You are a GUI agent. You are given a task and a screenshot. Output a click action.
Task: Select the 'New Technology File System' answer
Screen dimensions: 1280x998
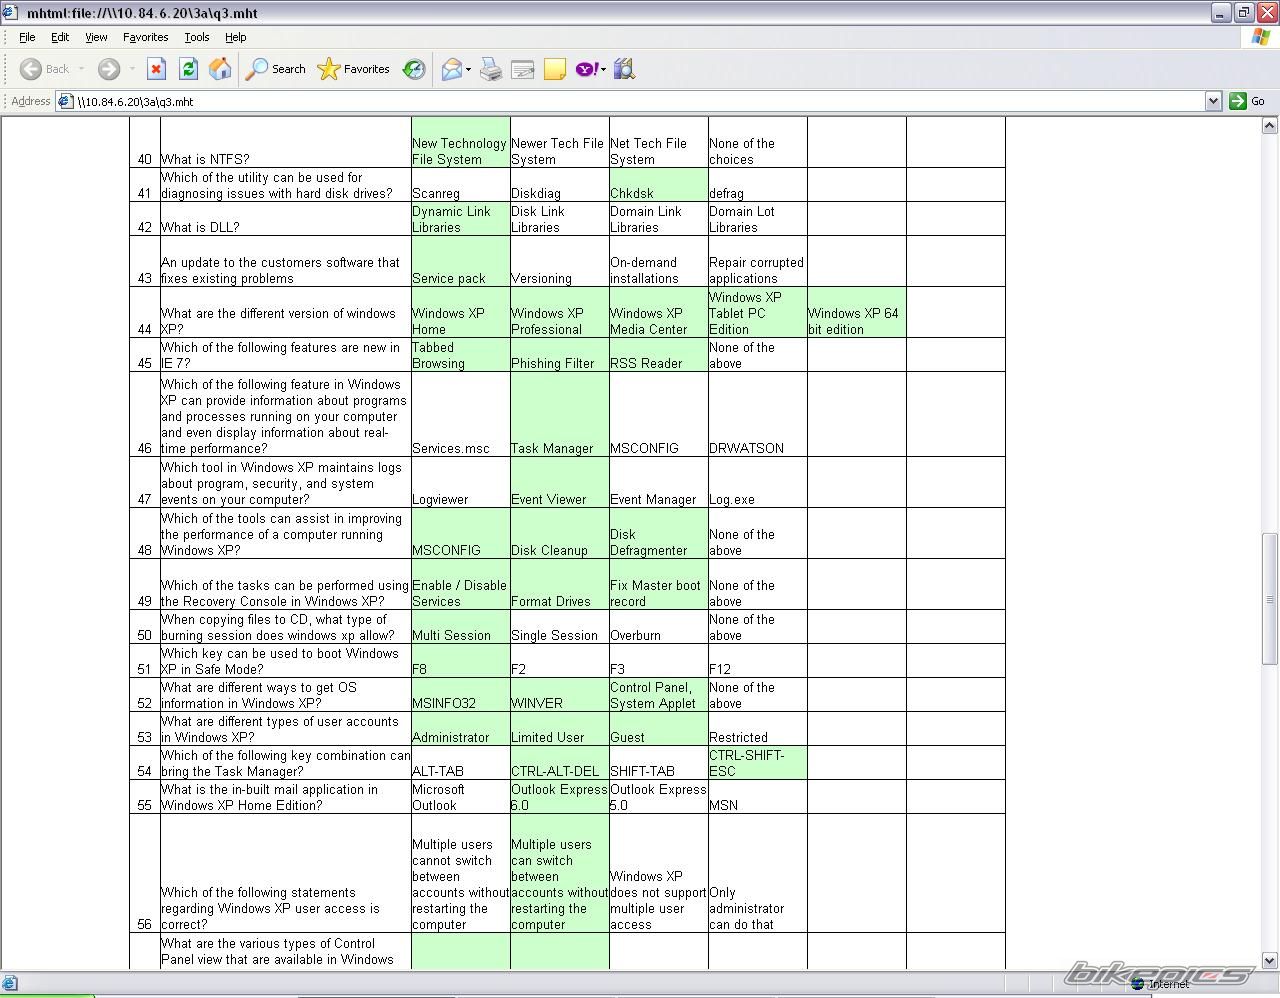[460, 142]
